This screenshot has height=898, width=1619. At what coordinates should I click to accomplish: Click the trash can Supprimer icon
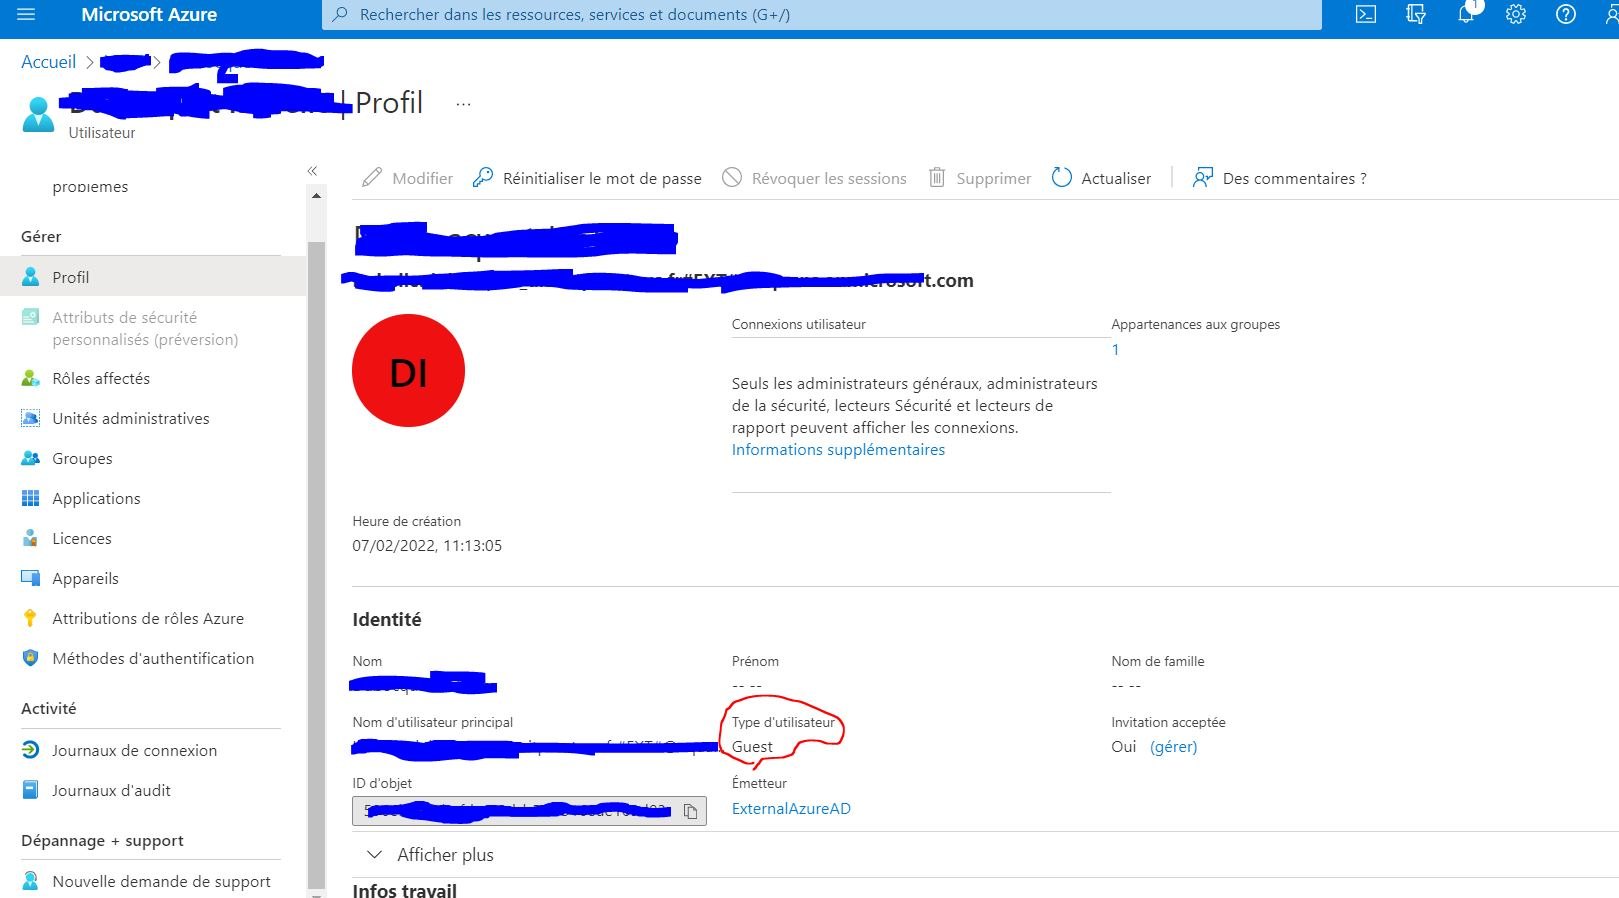pos(937,178)
